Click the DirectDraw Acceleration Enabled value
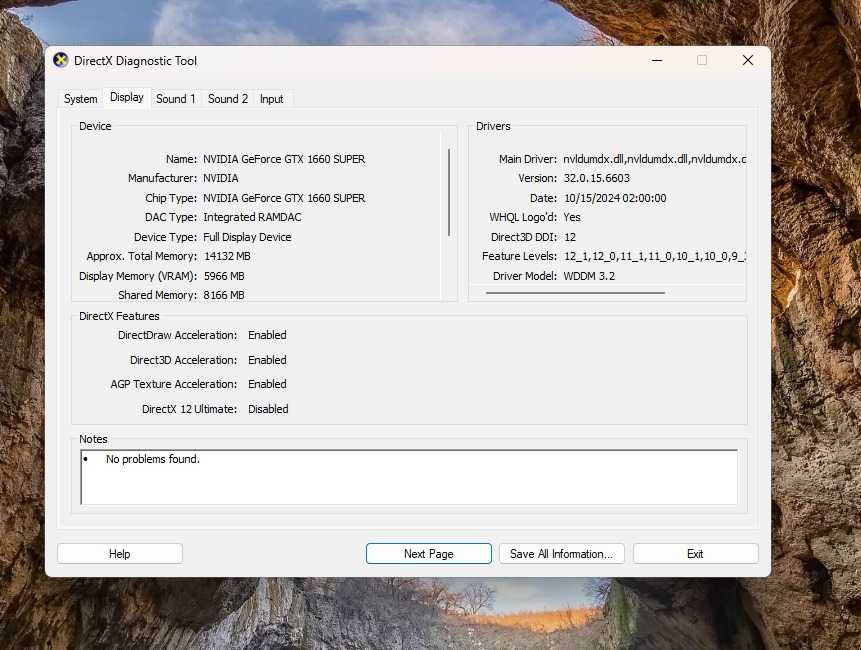Image resolution: width=861 pixels, height=650 pixels. (x=267, y=335)
